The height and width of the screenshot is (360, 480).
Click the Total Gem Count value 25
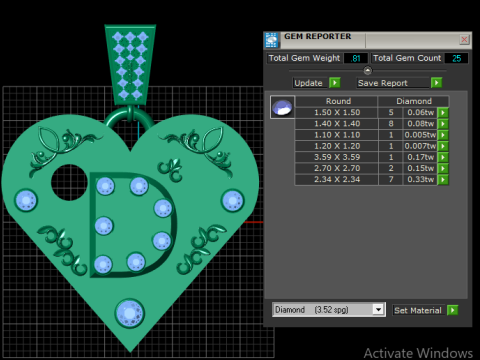[456, 58]
